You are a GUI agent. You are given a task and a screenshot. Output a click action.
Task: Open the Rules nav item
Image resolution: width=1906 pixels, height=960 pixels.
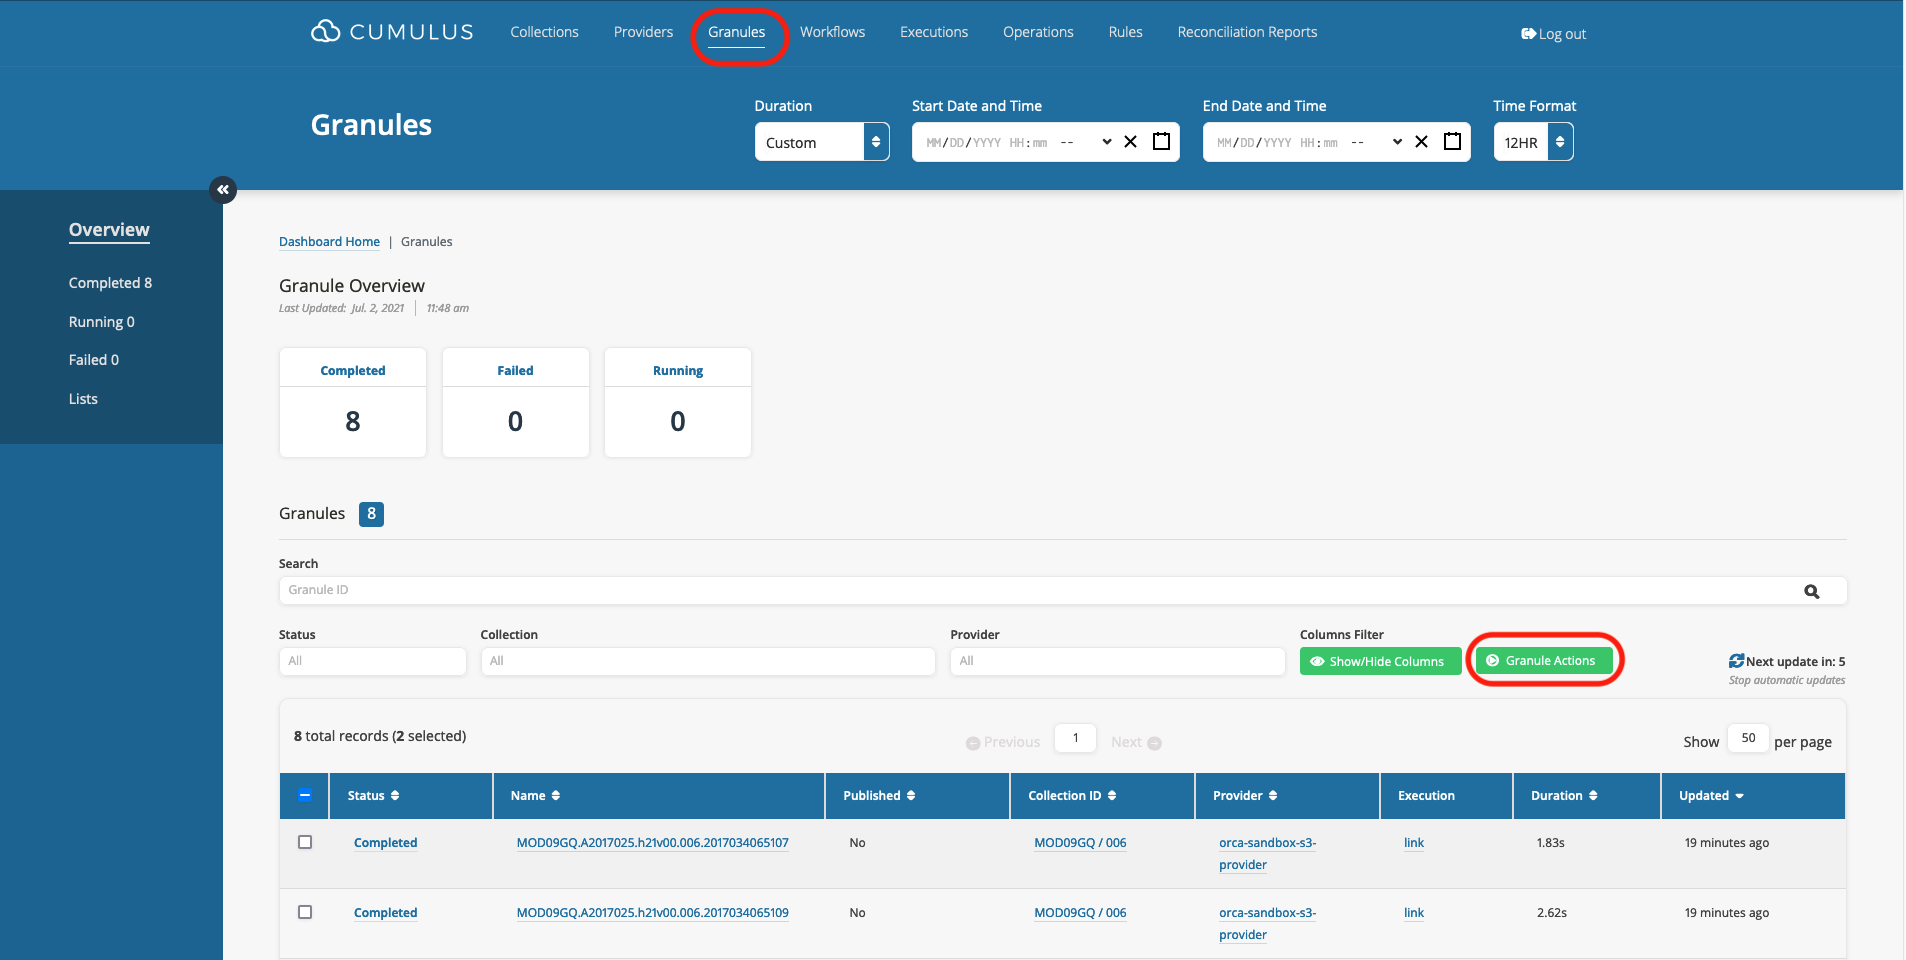tap(1125, 32)
